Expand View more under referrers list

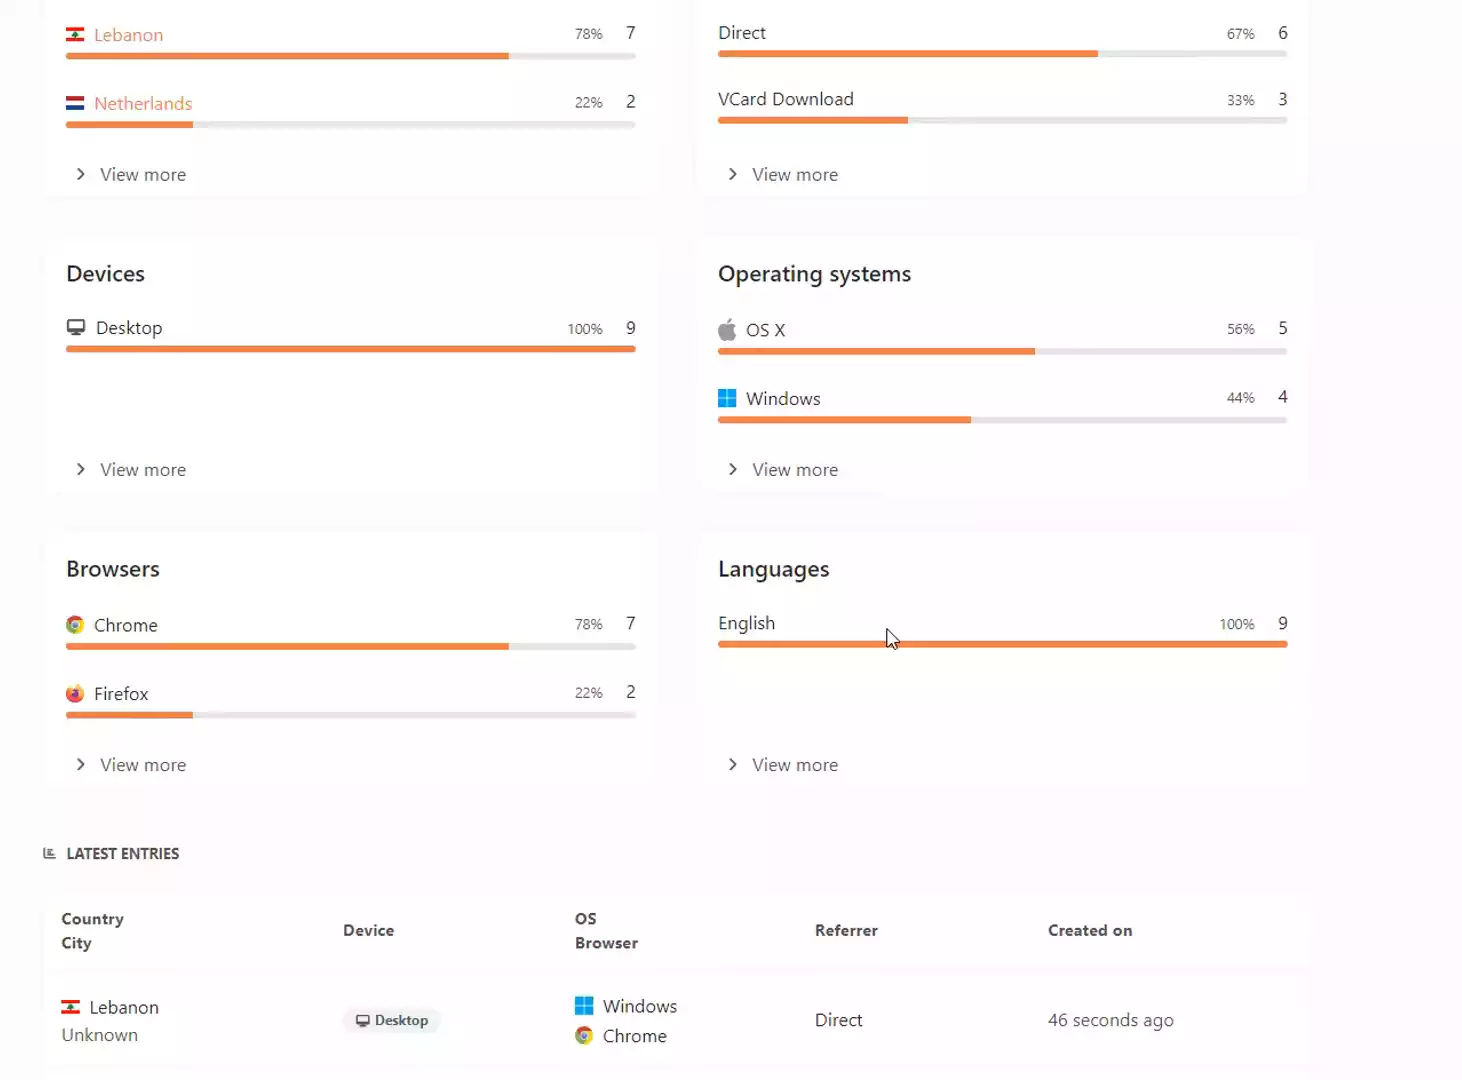point(783,174)
